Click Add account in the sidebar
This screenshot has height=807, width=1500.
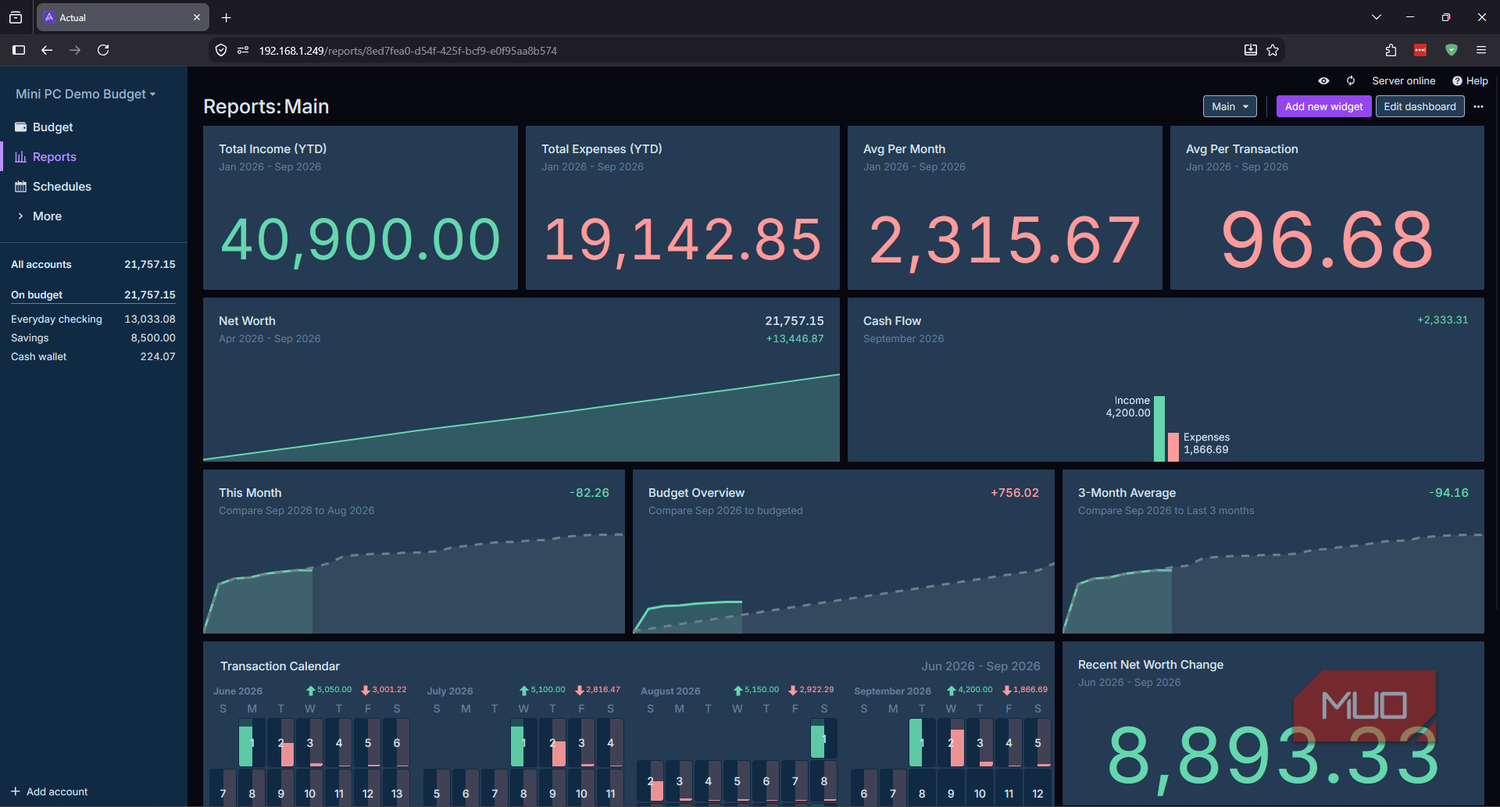click(x=49, y=792)
